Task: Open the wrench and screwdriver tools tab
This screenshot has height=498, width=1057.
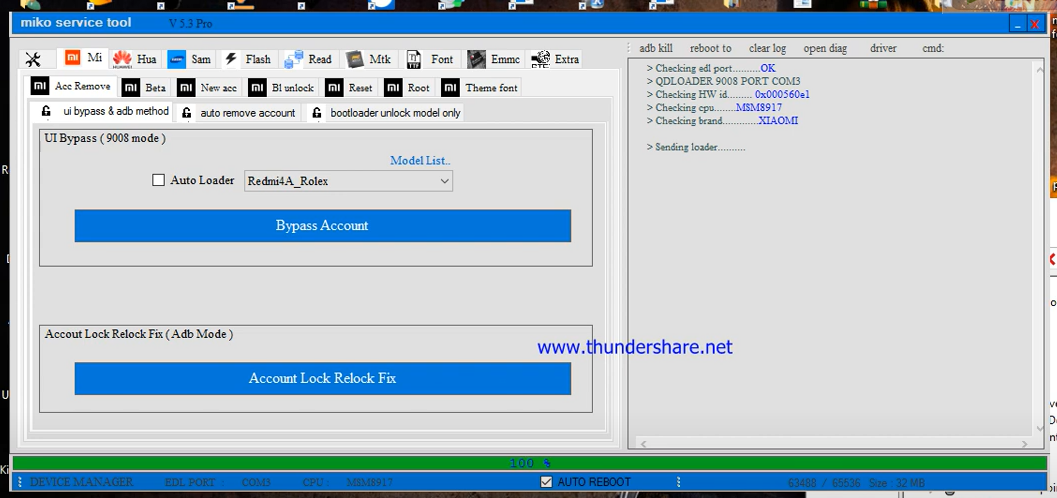Action: (33, 59)
